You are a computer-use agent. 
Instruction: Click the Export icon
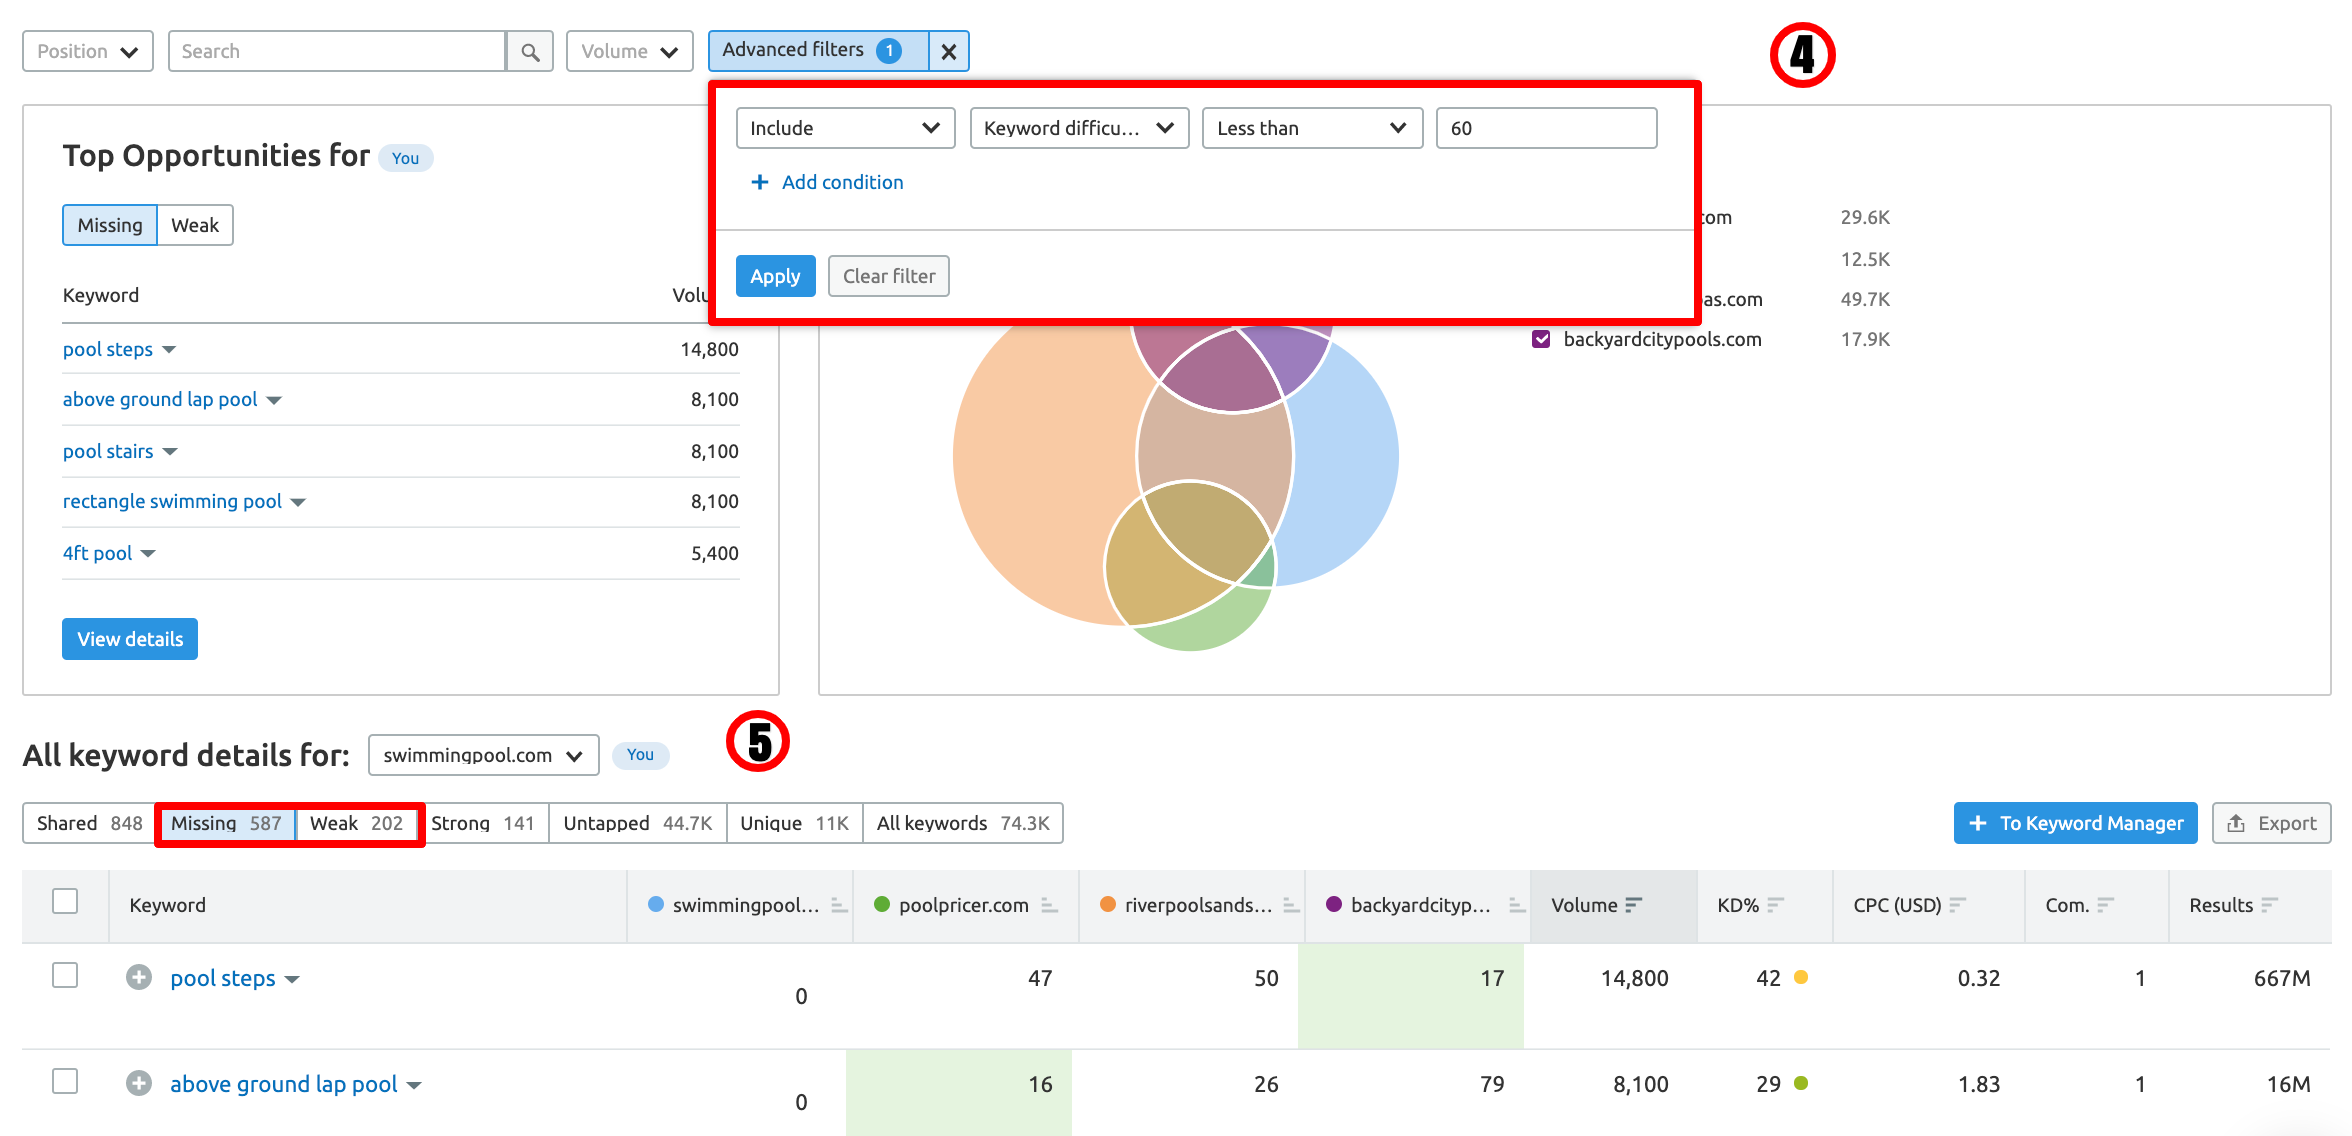point(2237,822)
